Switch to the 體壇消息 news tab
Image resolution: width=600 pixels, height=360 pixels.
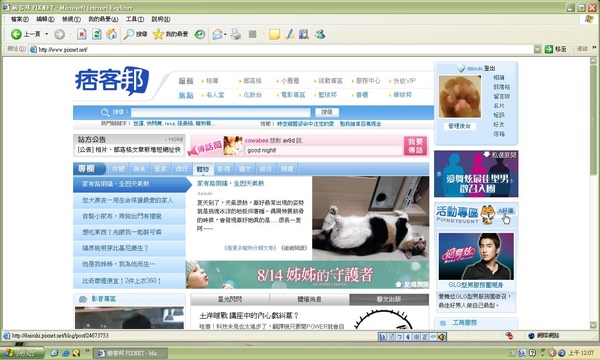coord(309,299)
